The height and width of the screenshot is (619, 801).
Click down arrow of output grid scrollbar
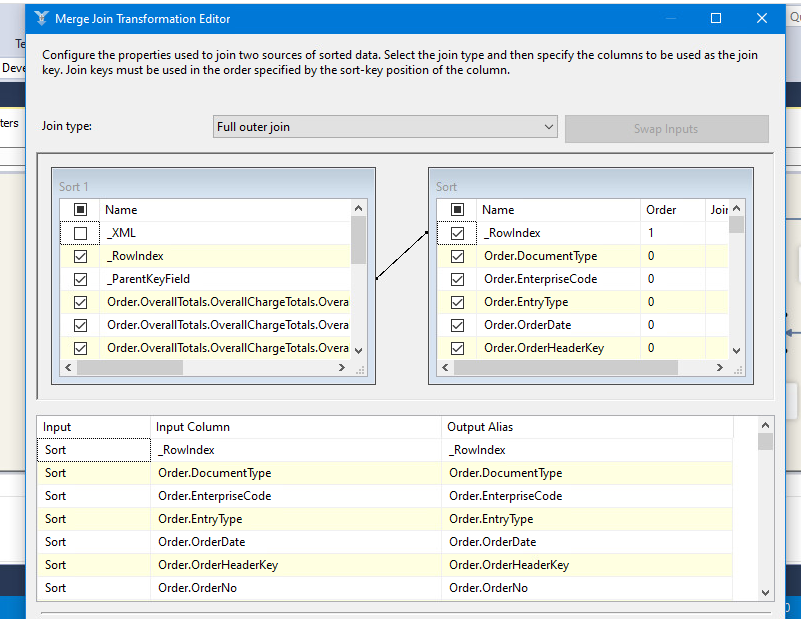coord(765,592)
